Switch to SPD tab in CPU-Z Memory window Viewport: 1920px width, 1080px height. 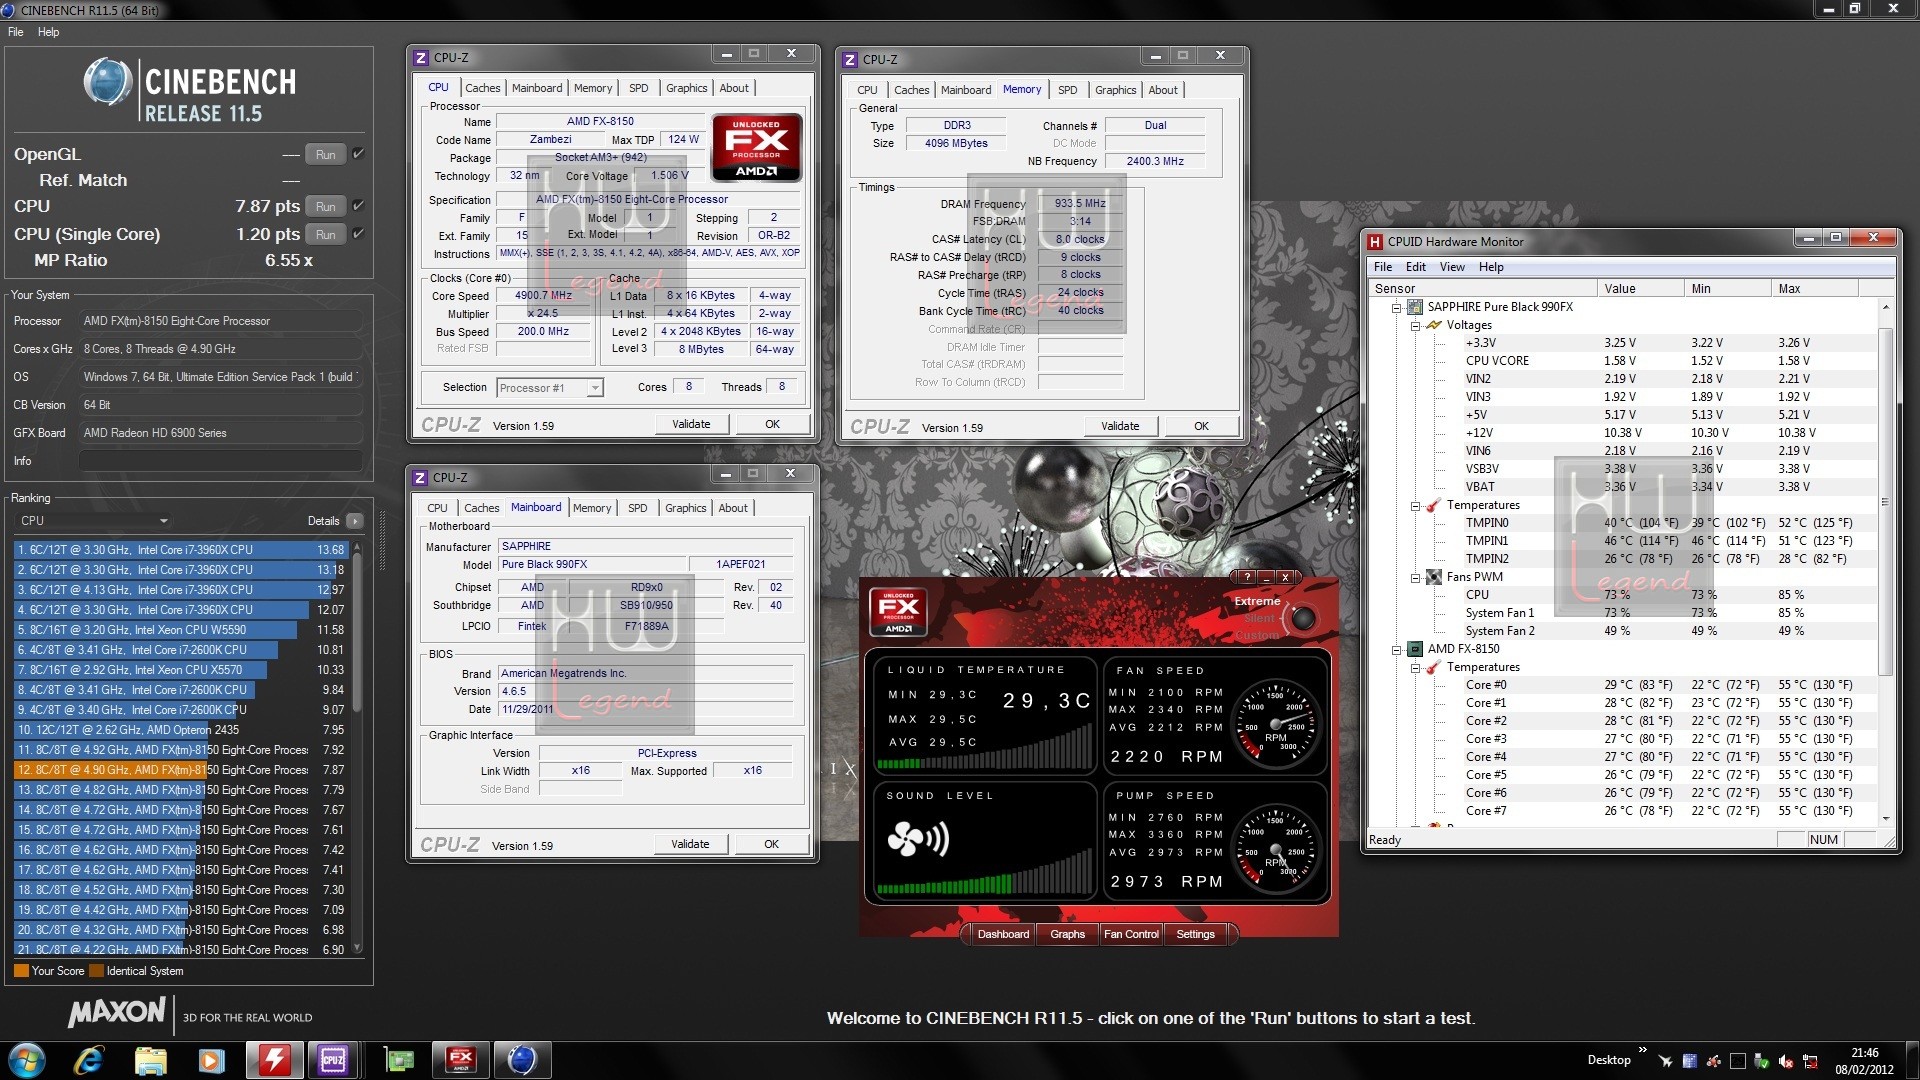coord(1068,90)
